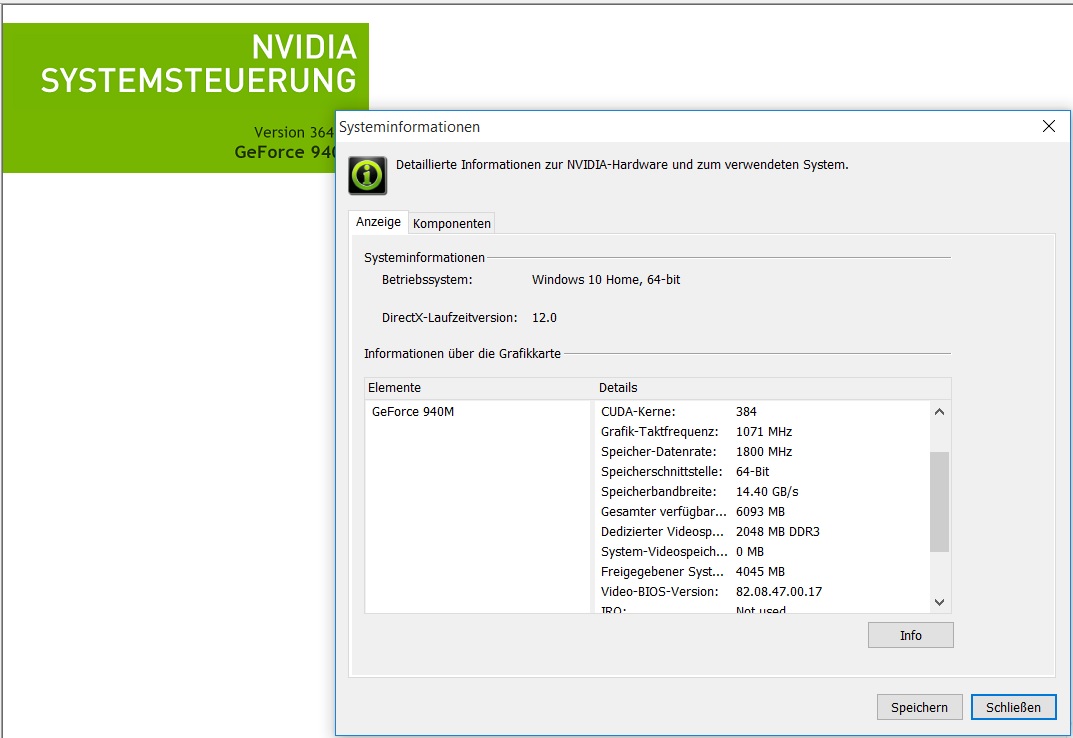Click the value 82.08.47.00.17
This screenshot has width=1073, height=738.
[x=779, y=591]
